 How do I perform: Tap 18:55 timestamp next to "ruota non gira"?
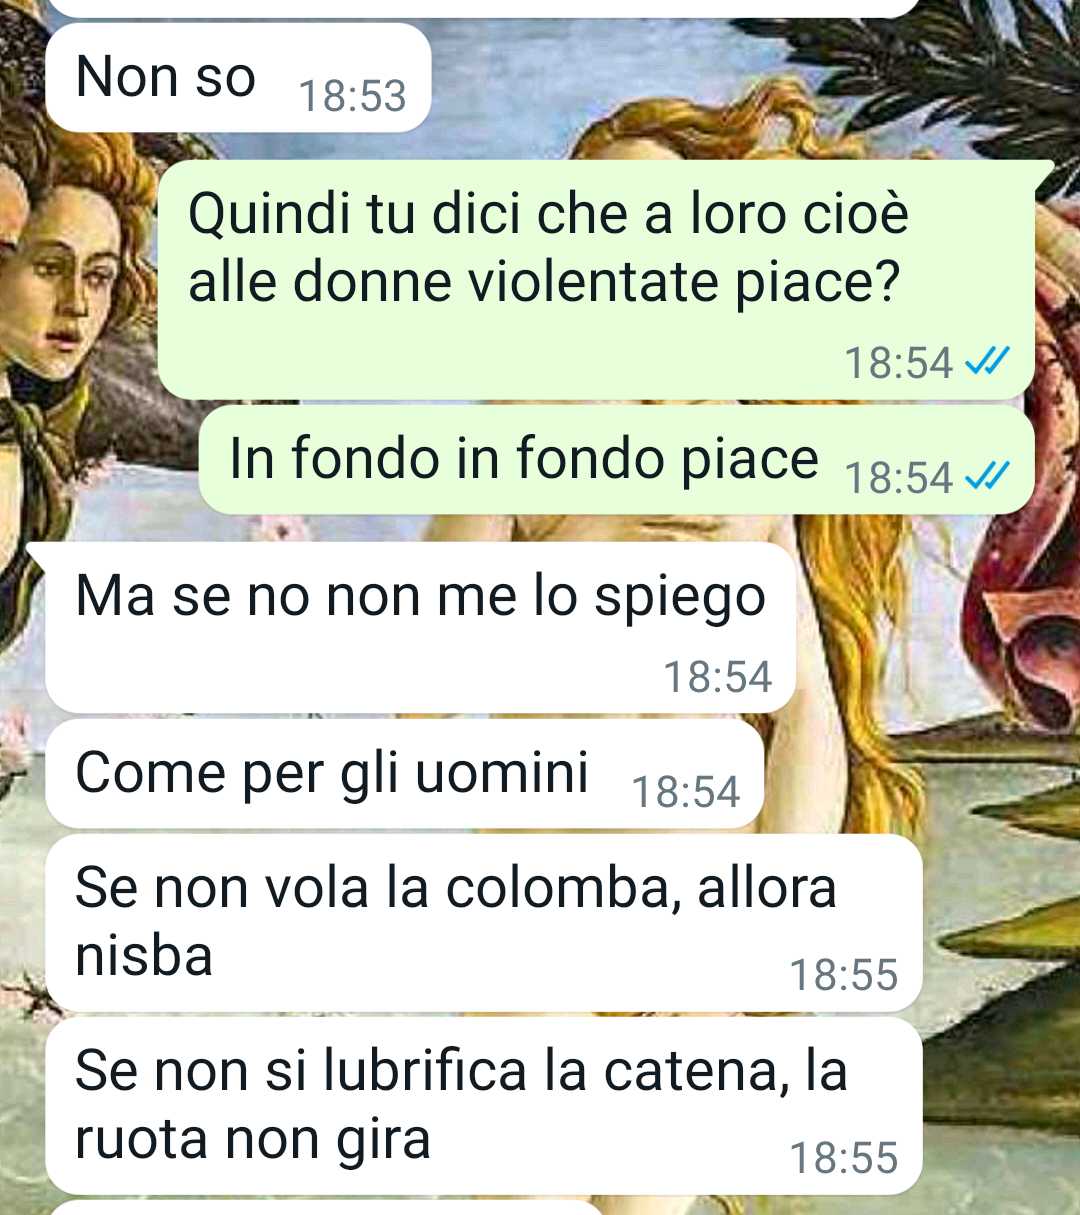pyautogui.click(x=844, y=1158)
